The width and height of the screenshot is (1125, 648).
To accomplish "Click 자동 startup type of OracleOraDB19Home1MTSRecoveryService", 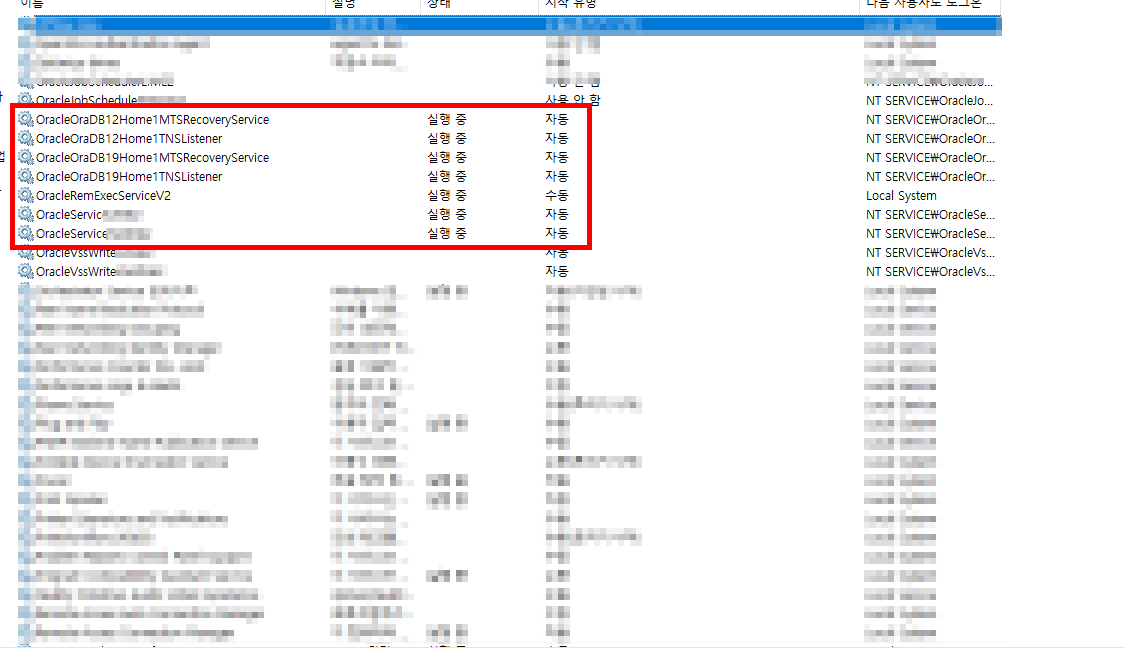I will (557, 157).
